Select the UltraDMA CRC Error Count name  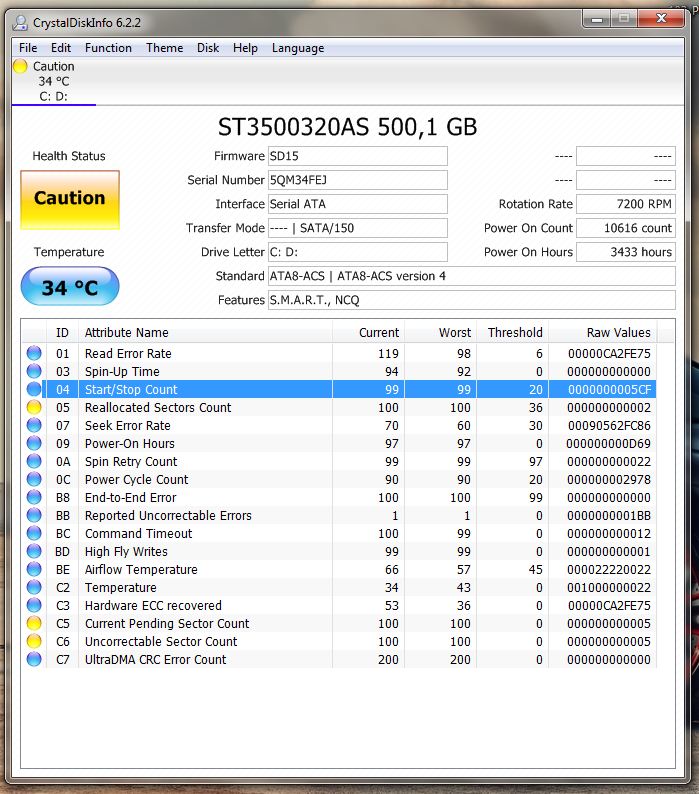156,659
